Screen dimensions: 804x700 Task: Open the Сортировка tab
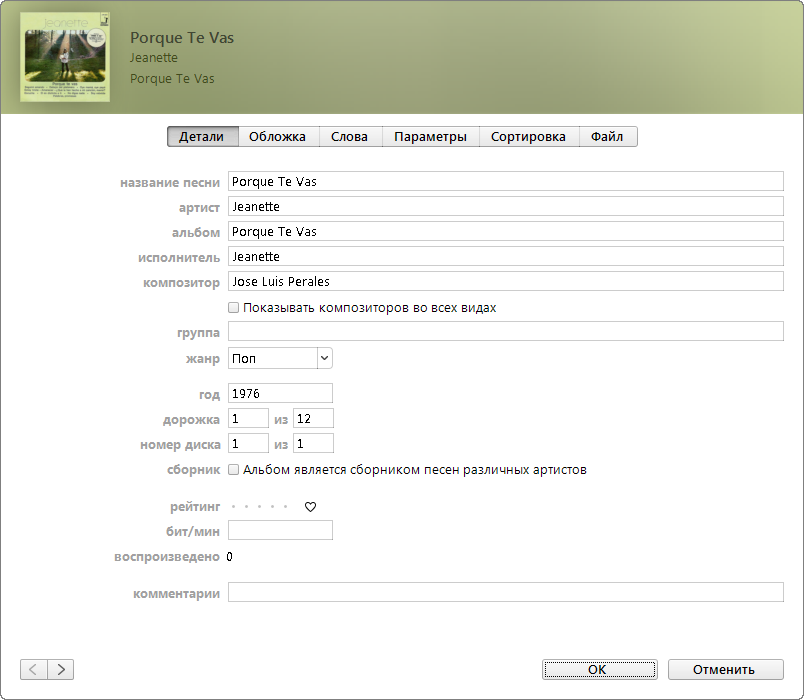pyautogui.click(x=528, y=137)
